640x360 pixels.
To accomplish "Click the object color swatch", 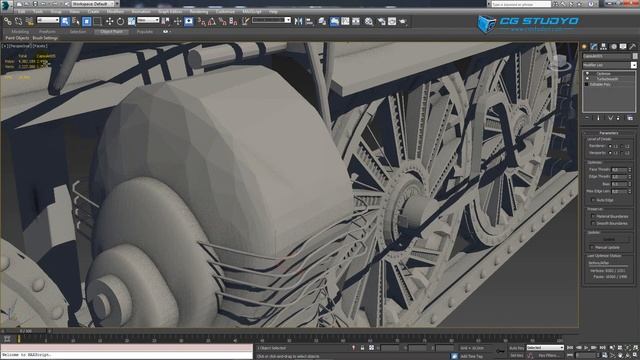I will pos(635,56).
